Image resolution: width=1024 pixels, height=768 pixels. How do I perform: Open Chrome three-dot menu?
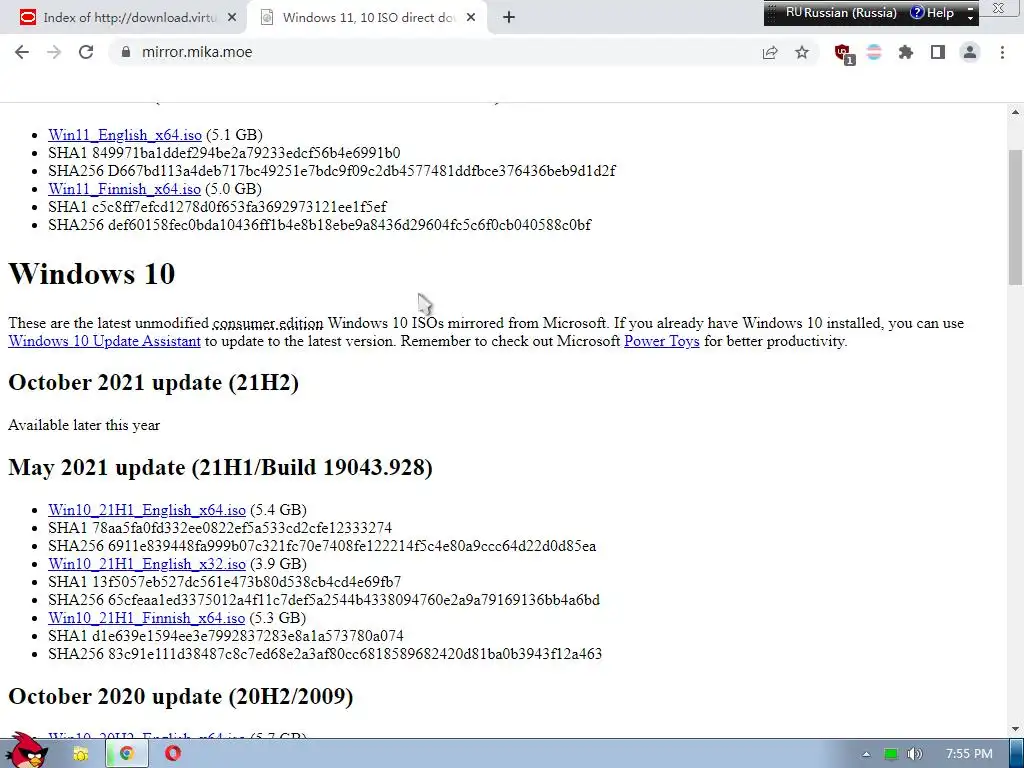[x=1002, y=52]
